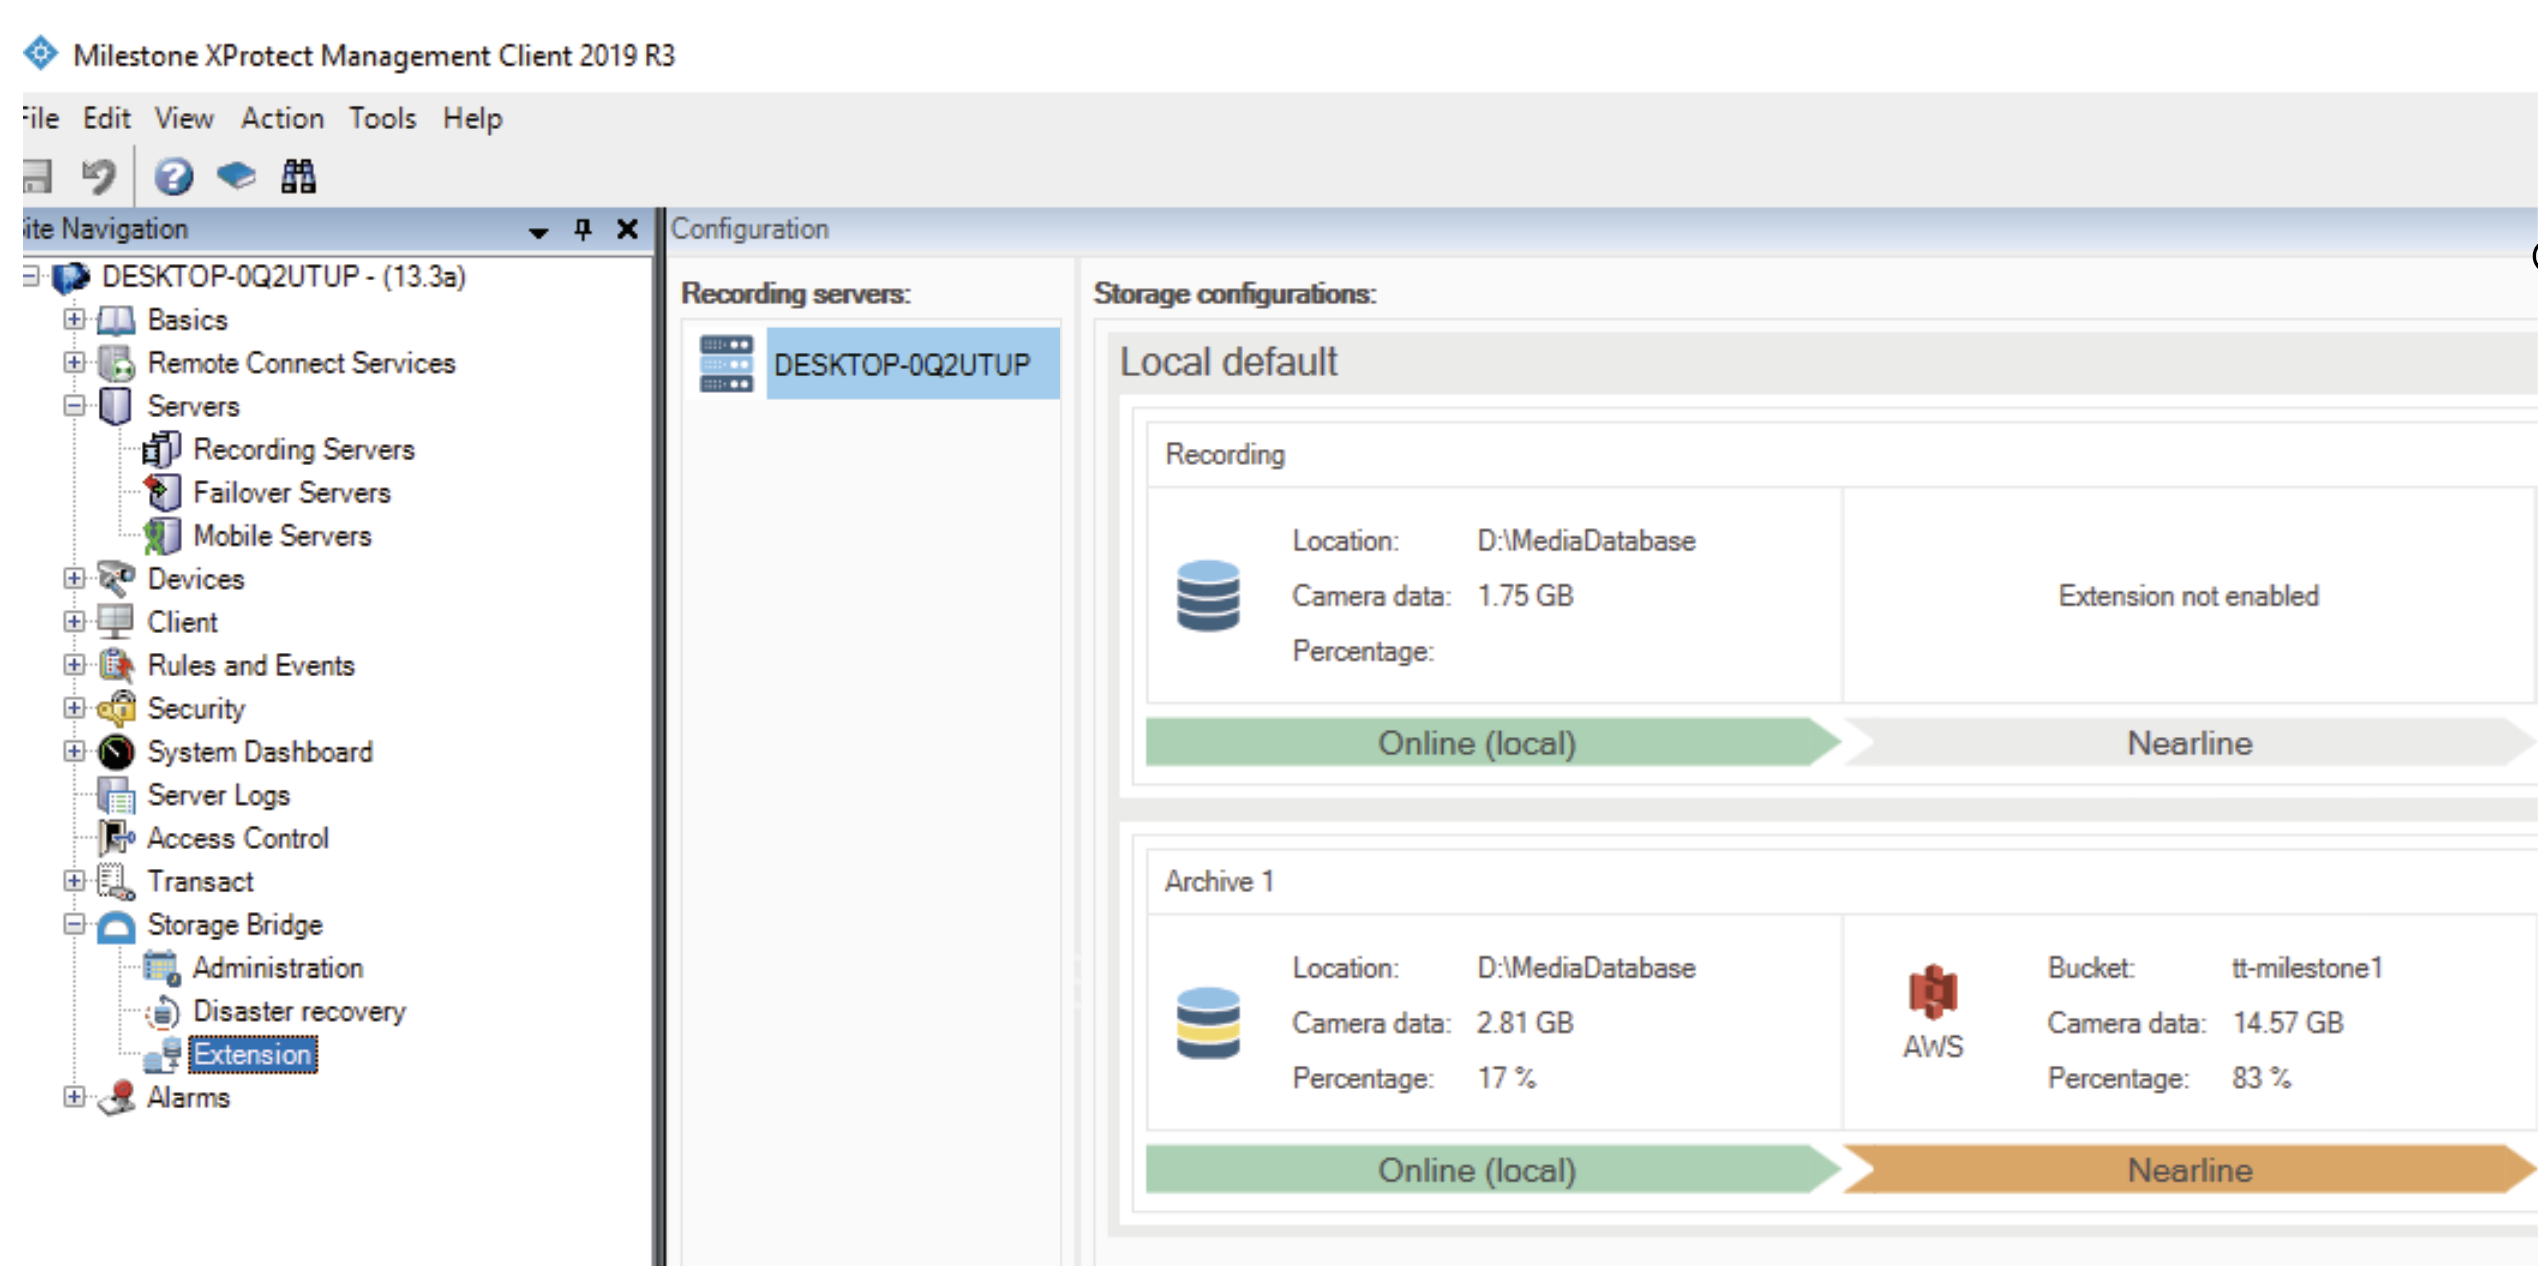Click the Alarms icon in tree

coord(118,1097)
